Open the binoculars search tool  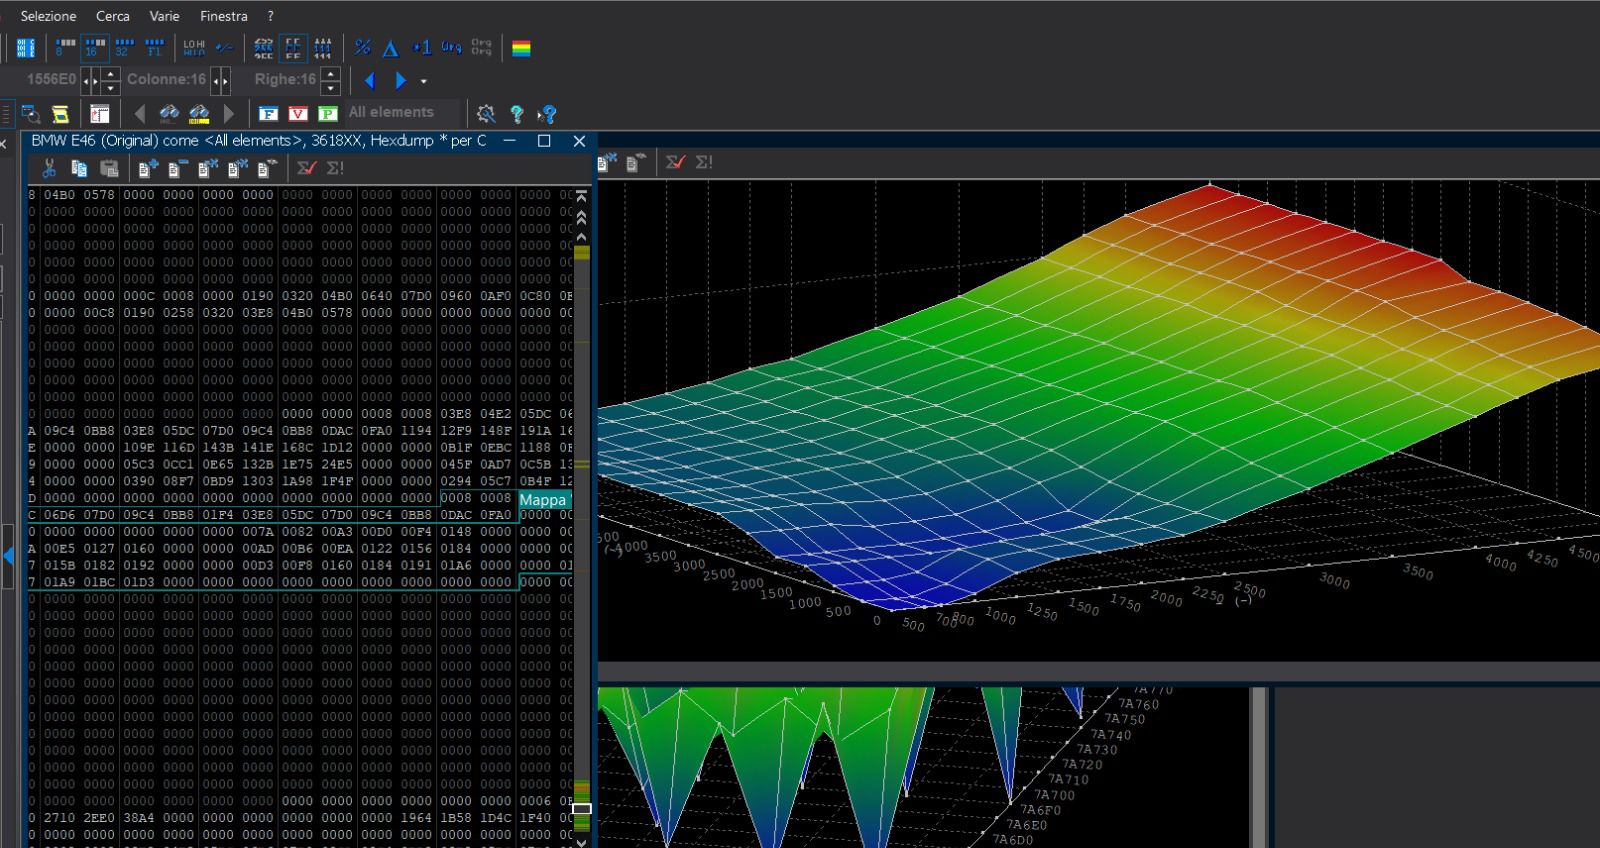[169, 113]
